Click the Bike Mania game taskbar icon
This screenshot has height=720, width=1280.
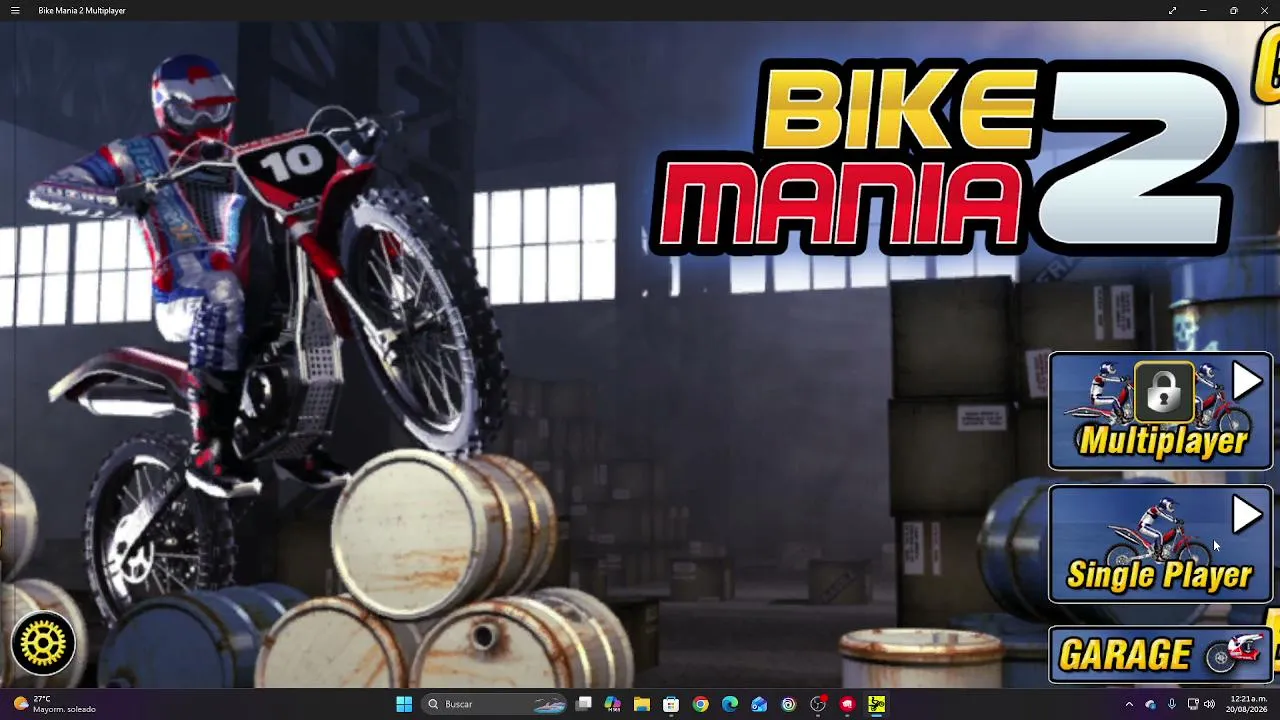click(x=877, y=704)
